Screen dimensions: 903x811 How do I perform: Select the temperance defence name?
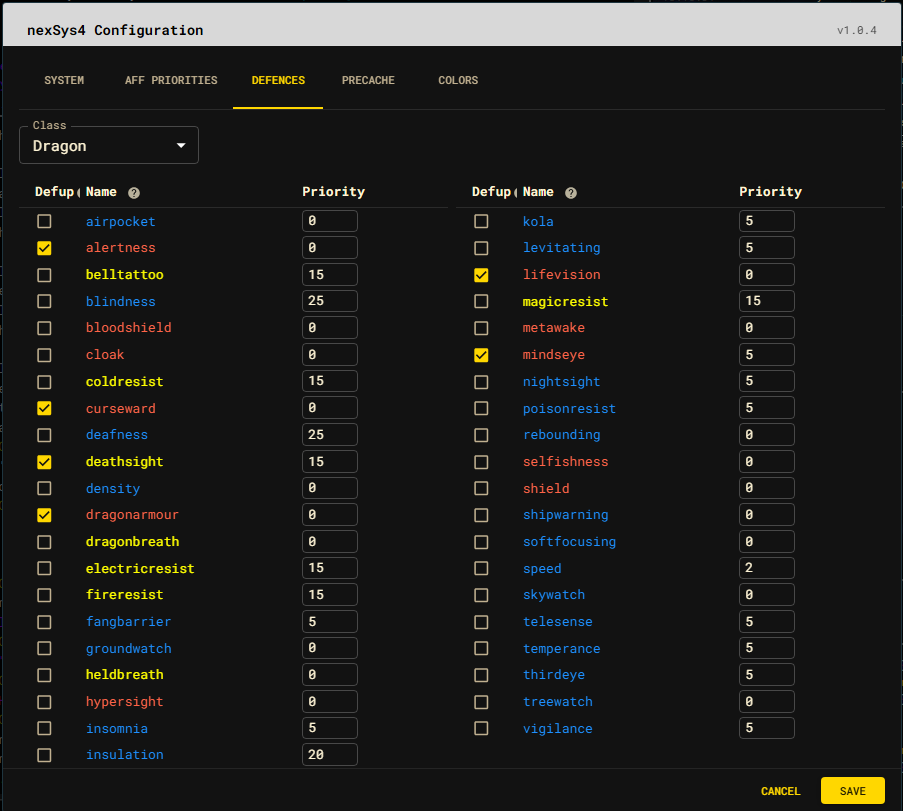click(x=561, y=649)
